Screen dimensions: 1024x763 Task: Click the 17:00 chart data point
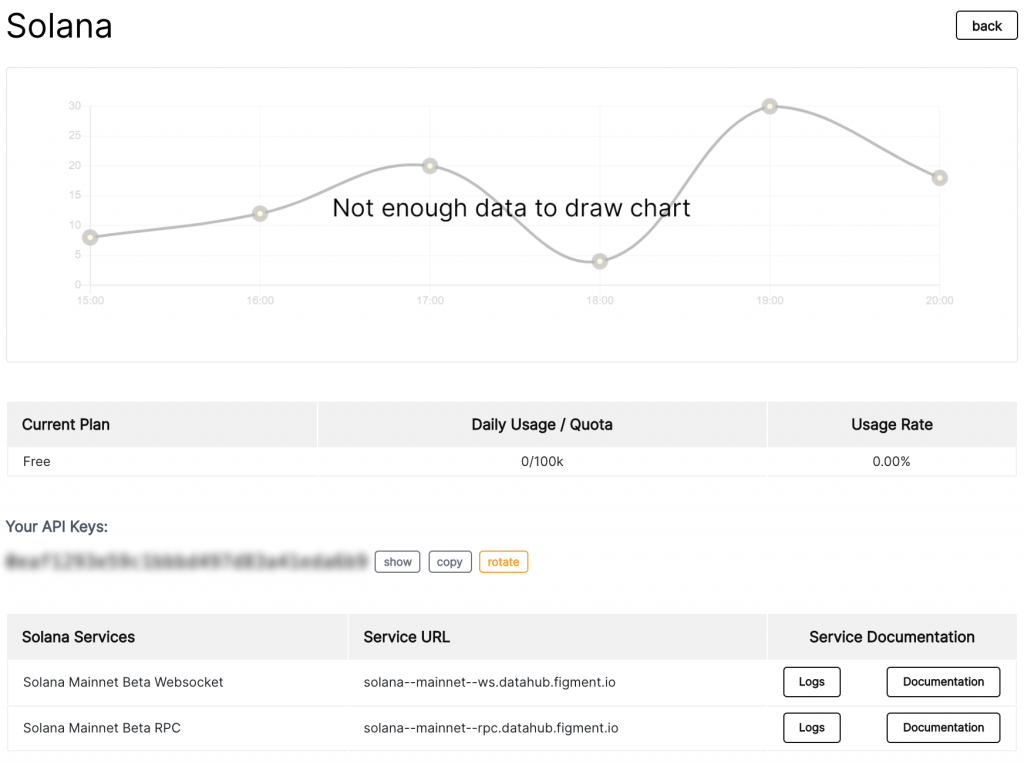[x=430, y=166]
